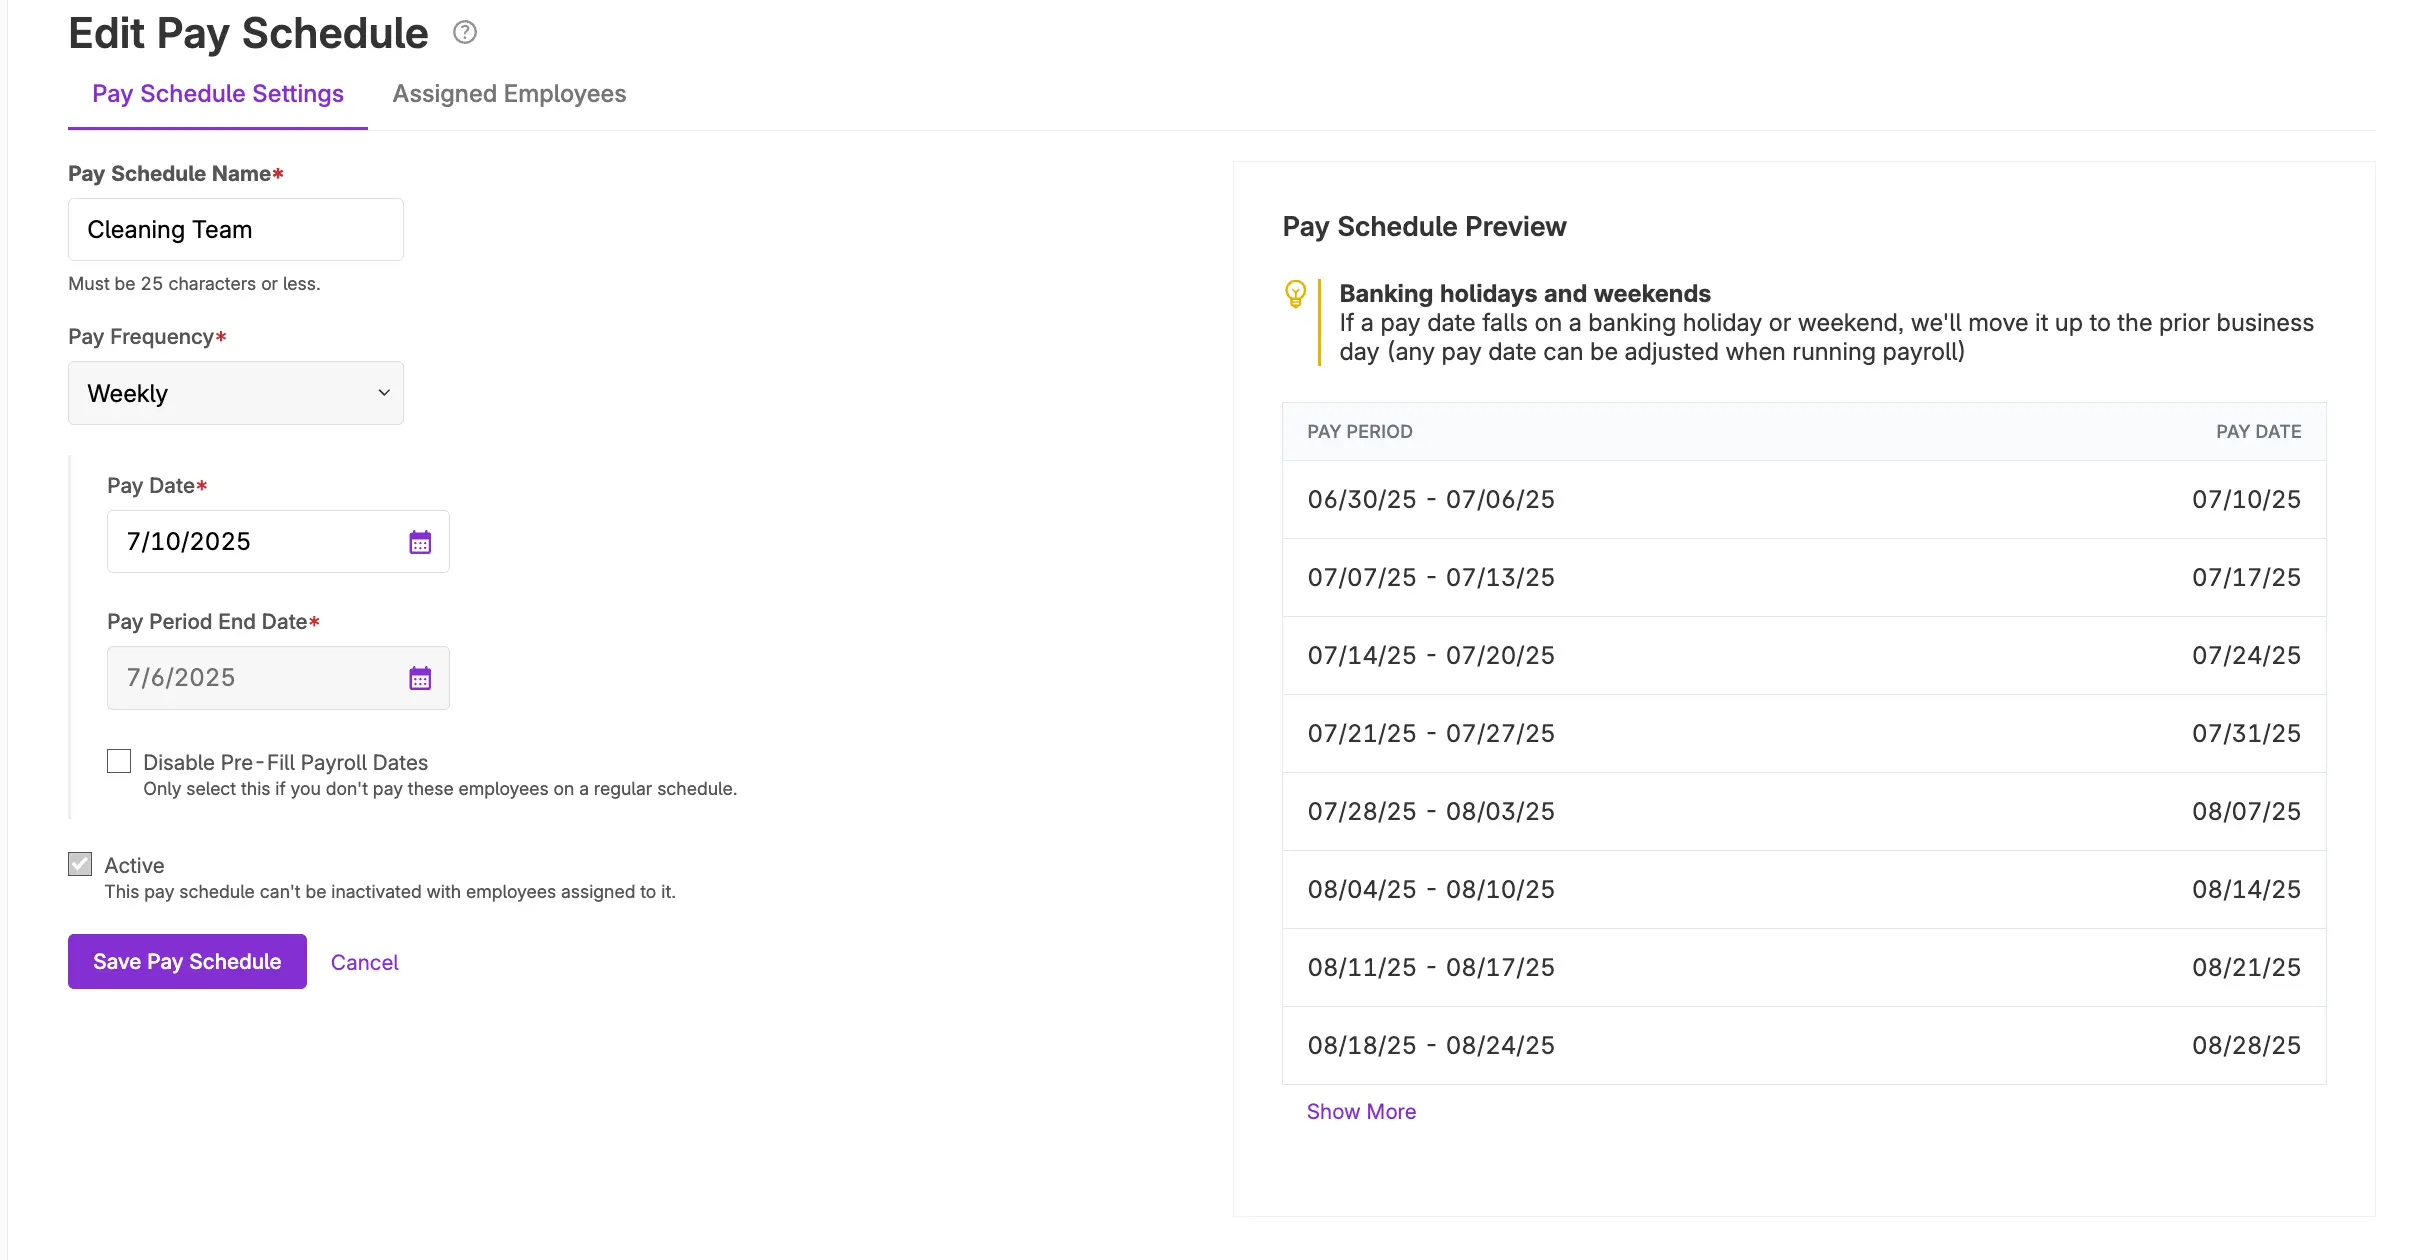Click the 08/28/25 pay date entry
Viewport: 2430px width, 1260px height.
(2246, 1045)
